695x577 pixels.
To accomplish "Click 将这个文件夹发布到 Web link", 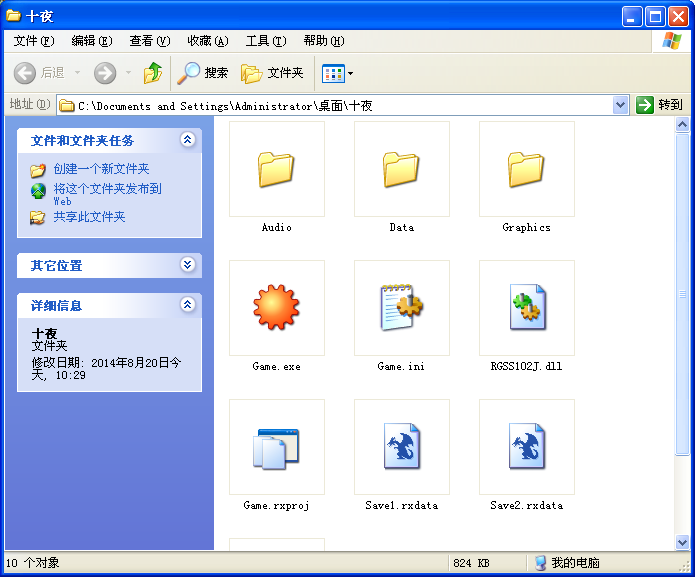I will 107,194.
